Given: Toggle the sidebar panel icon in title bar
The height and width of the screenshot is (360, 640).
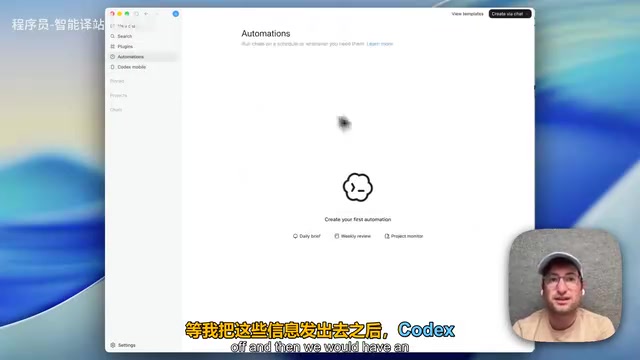Looking at the screenshot, I should click(136, 14).
